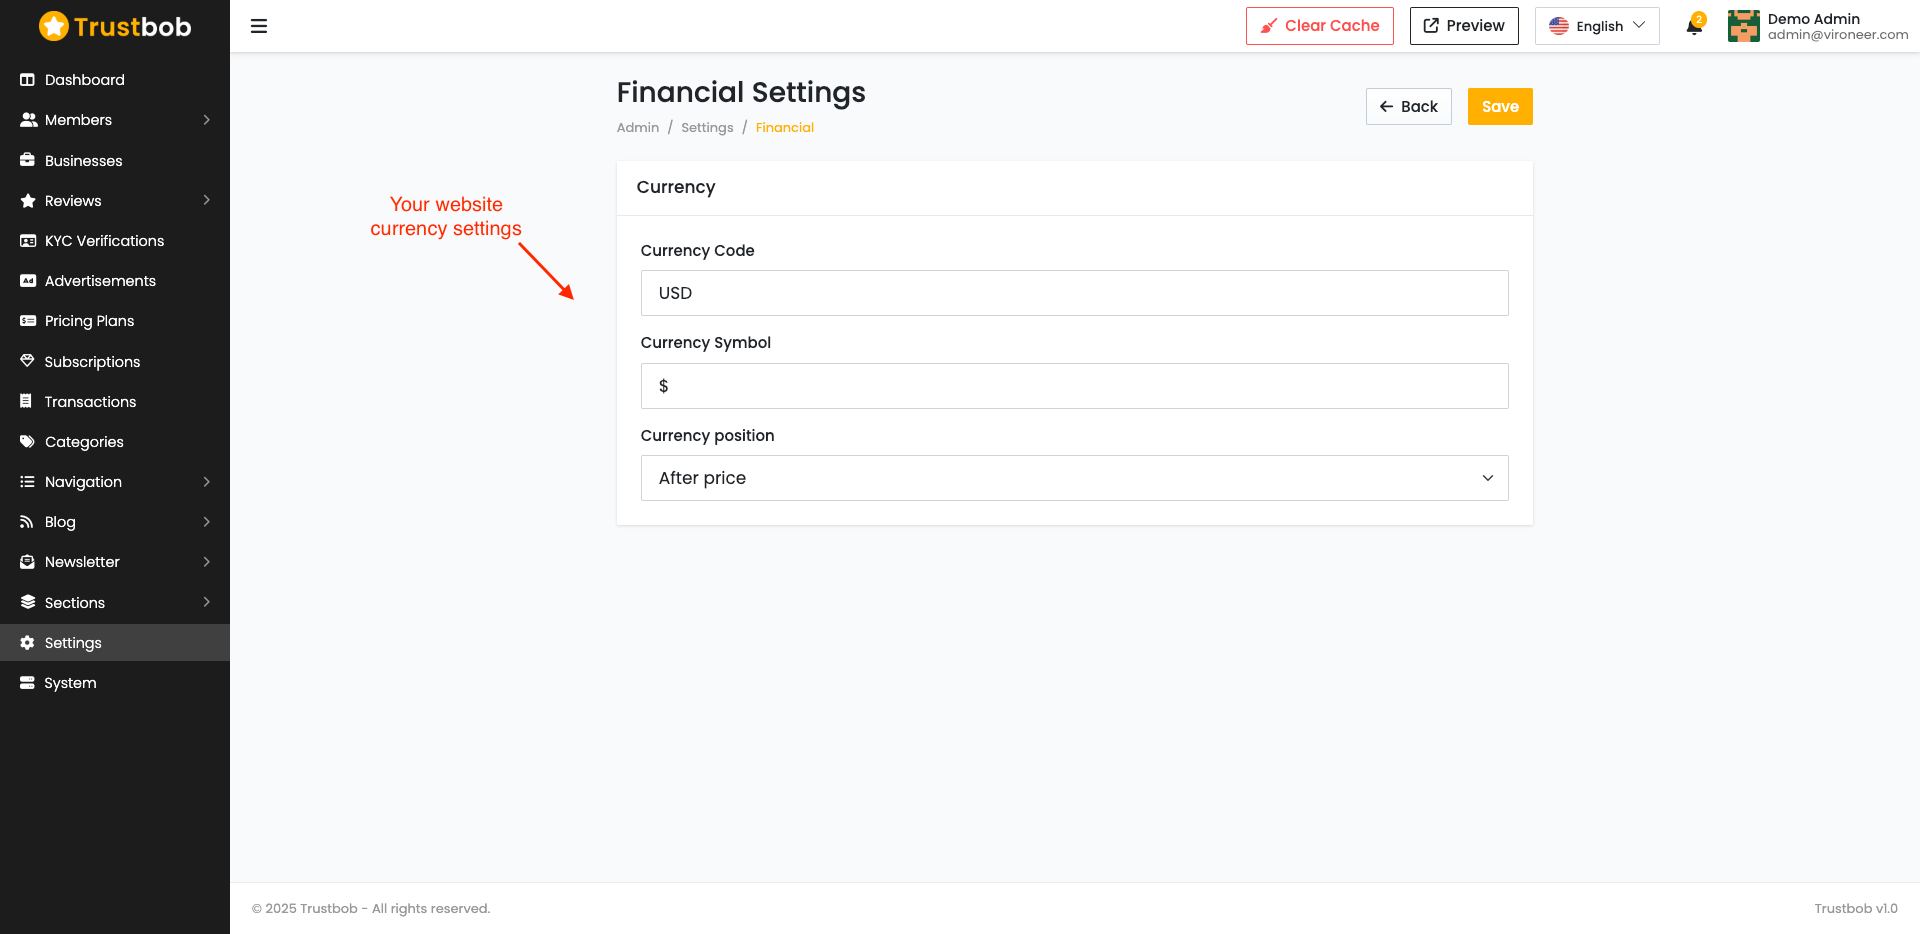
Task: Open the English language selector
Action: (1597, 26)
